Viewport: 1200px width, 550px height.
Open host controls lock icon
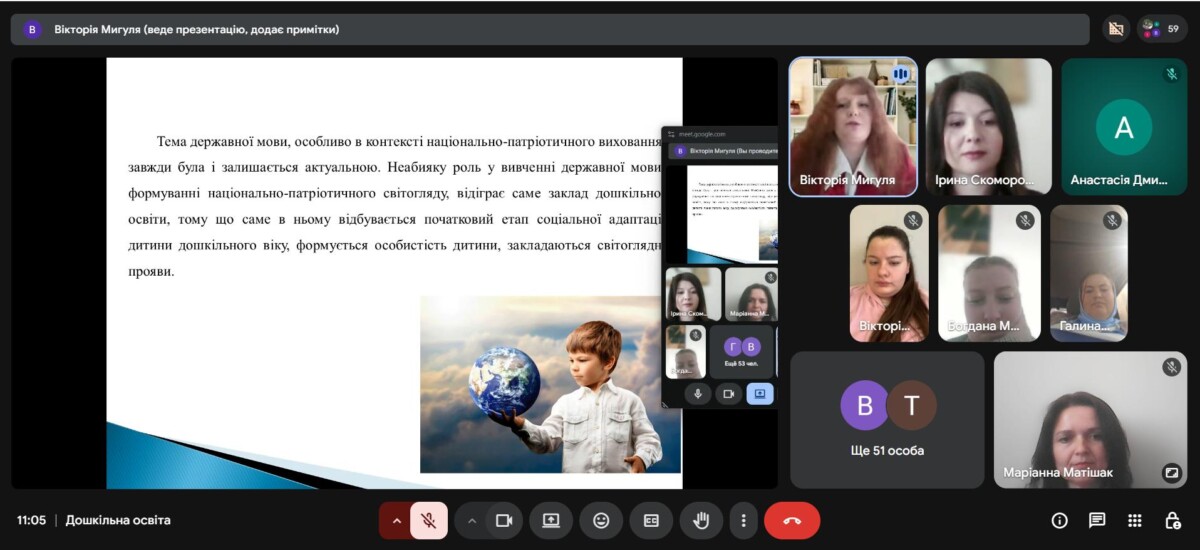(1173, 521)
